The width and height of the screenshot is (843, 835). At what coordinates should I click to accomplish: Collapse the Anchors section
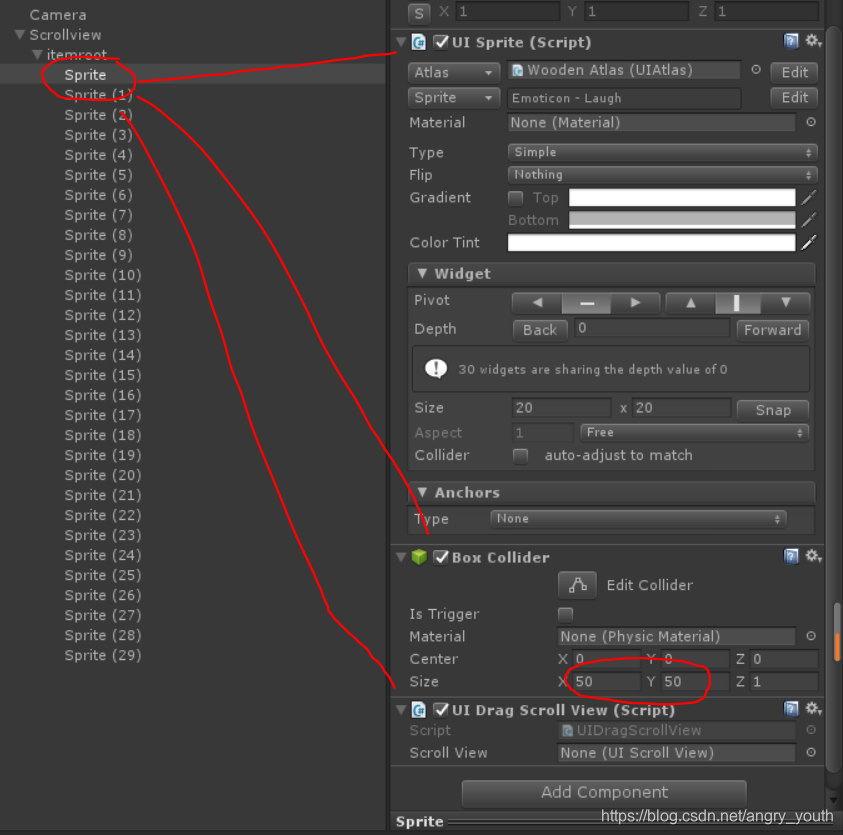pos(423,493)
